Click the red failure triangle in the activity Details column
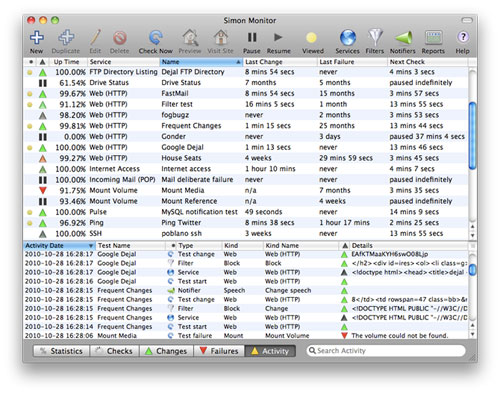500x394 pixels. [344, 335]
